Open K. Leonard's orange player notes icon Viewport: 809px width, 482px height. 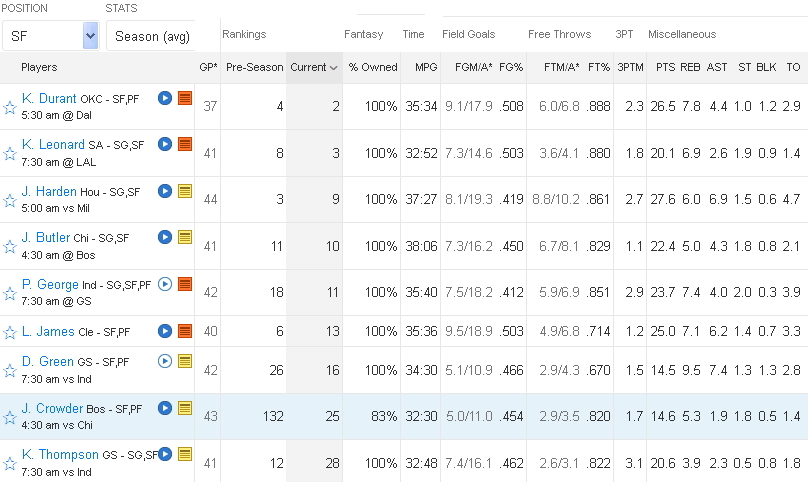pyautogui.click(x=184, y=145)
